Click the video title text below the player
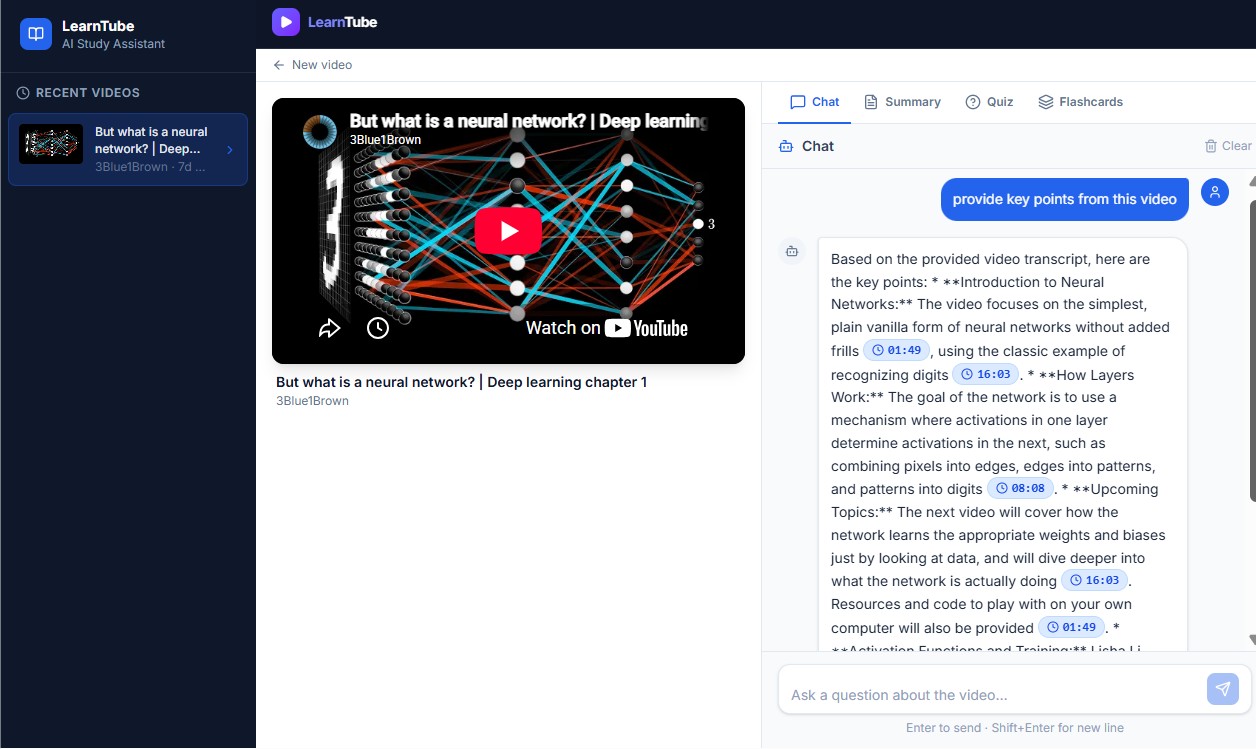Image resolution: width=1256 pixels, height=749 pixels. click(x=461, y=382)
